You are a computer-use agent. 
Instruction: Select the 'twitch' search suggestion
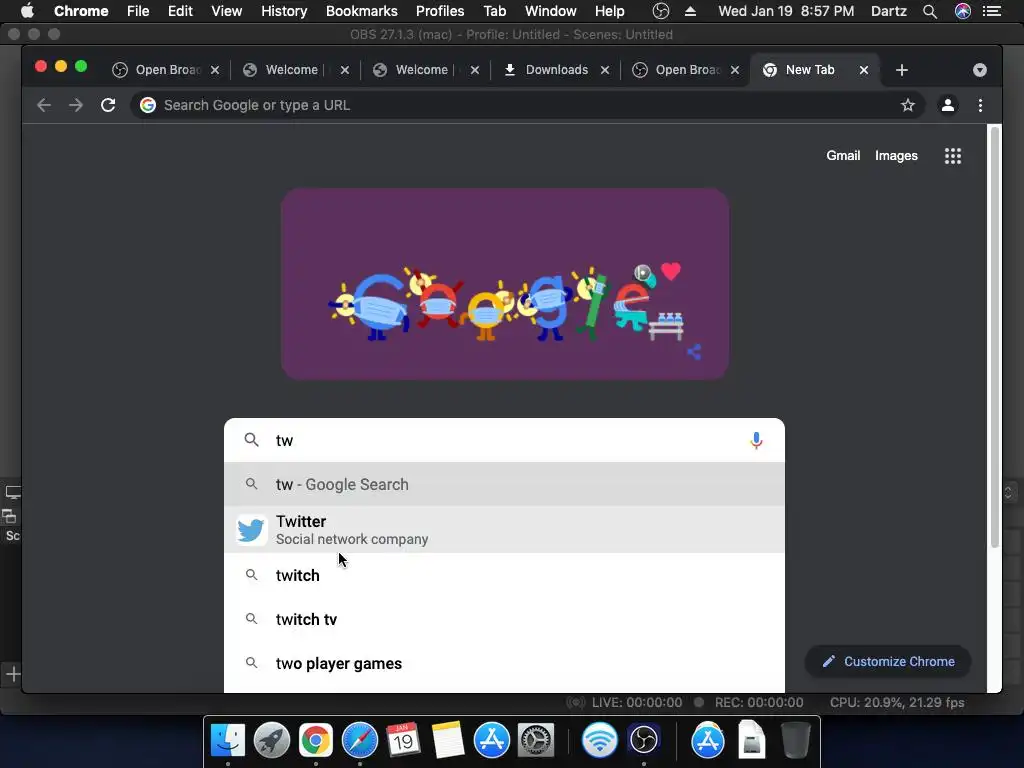click(x=504, y=575)
